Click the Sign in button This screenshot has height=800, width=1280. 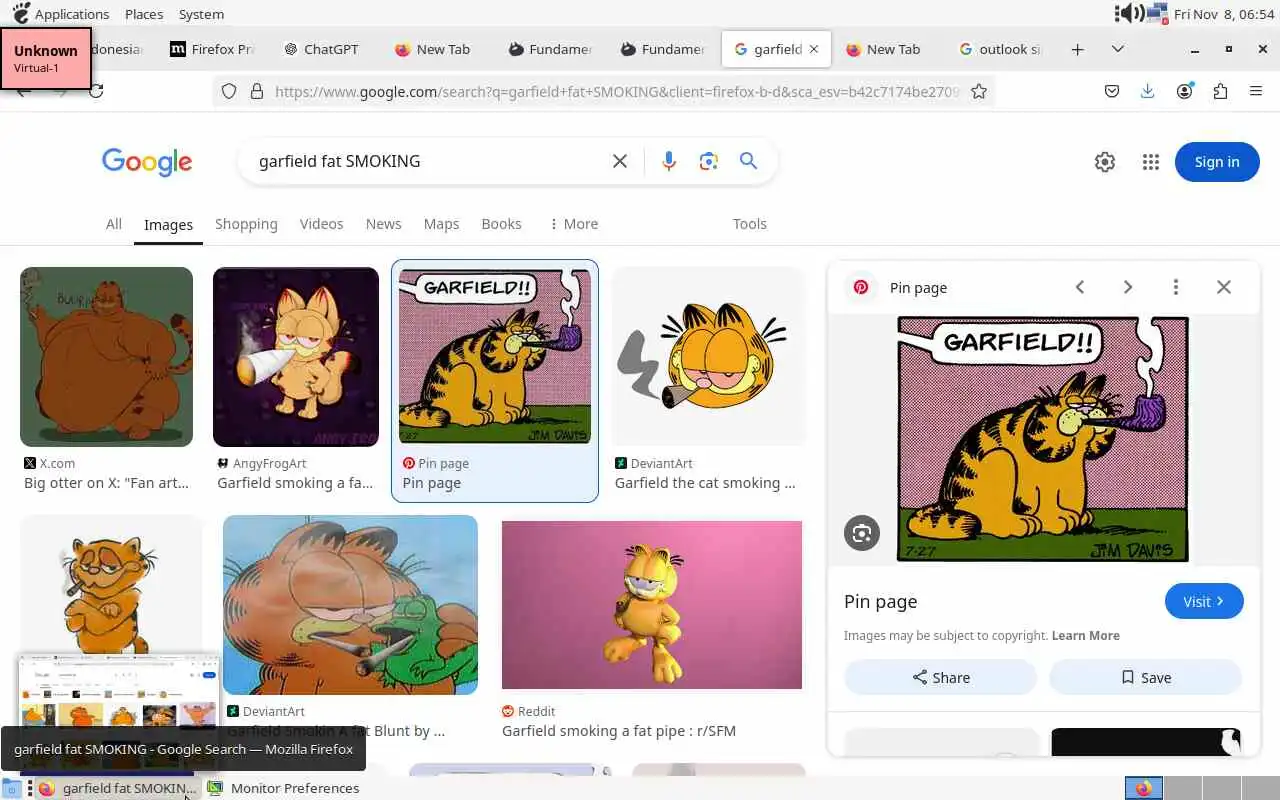(1217, 162)
